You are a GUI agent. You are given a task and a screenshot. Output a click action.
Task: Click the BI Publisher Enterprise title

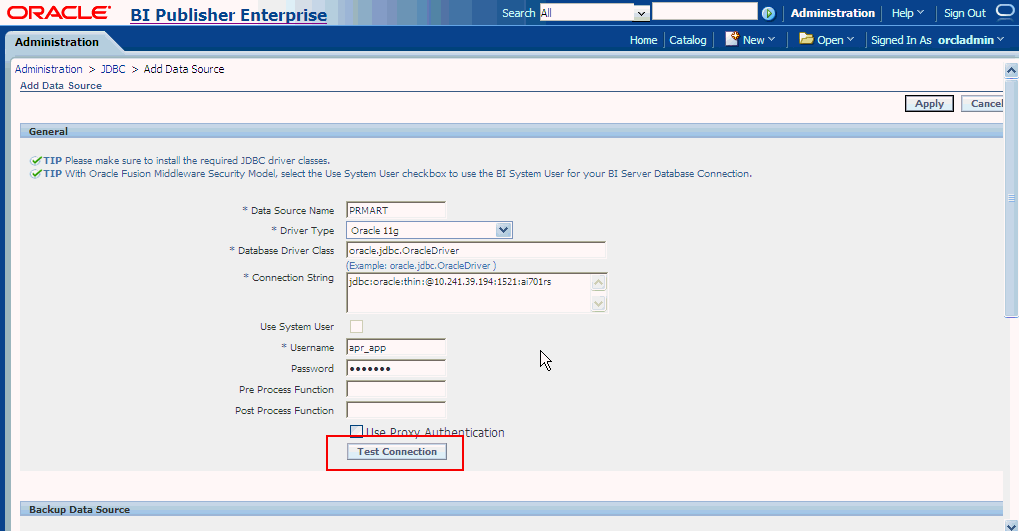coord(229,14)
